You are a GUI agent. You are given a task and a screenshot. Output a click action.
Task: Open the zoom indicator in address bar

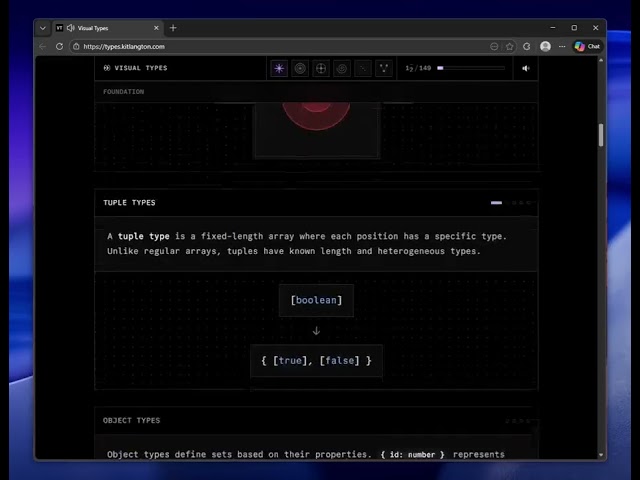(x=494, y=47)
